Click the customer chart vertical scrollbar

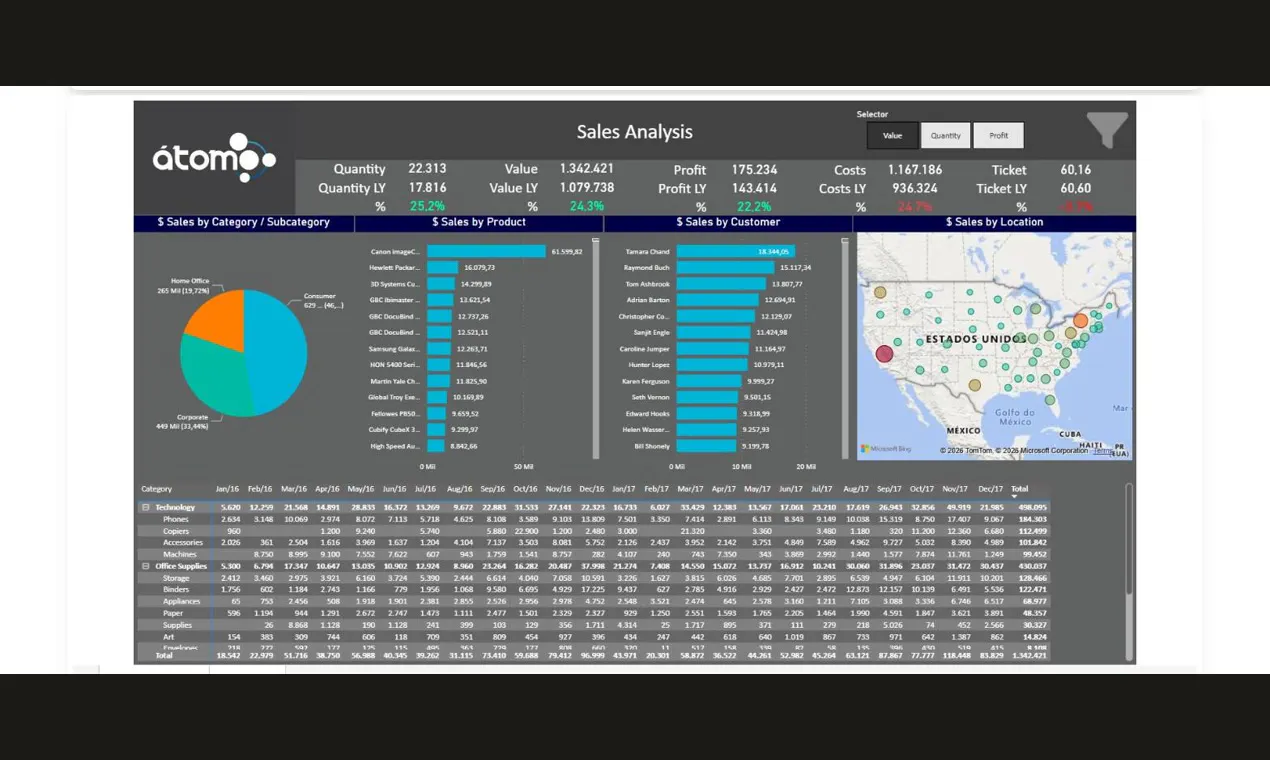pyautogui.click(x=846, y=348)
